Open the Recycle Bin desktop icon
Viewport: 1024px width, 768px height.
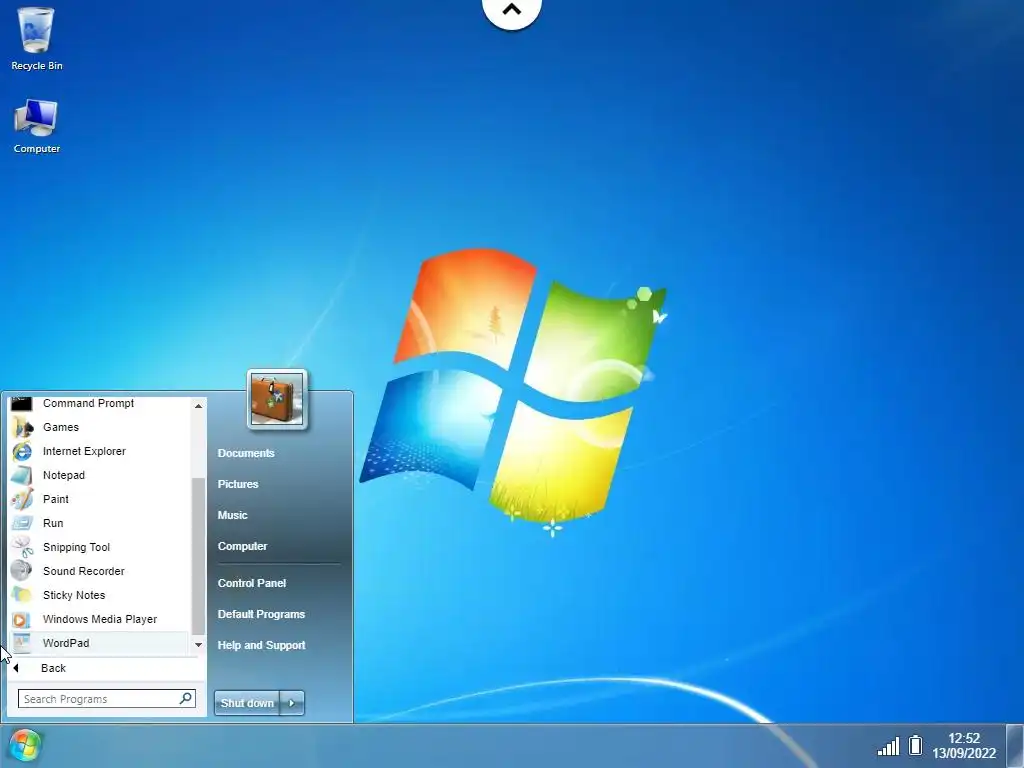[37, 38]
